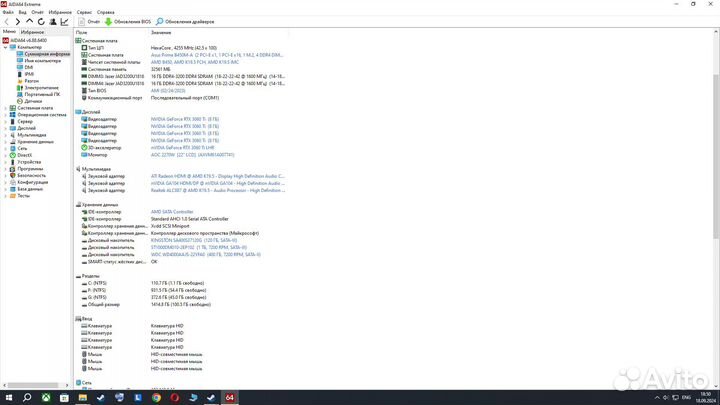The image size is (720, 405).
Task: Open Windows Start menu on taskbar
Action: pyautogui.click(x=10, y=396)
